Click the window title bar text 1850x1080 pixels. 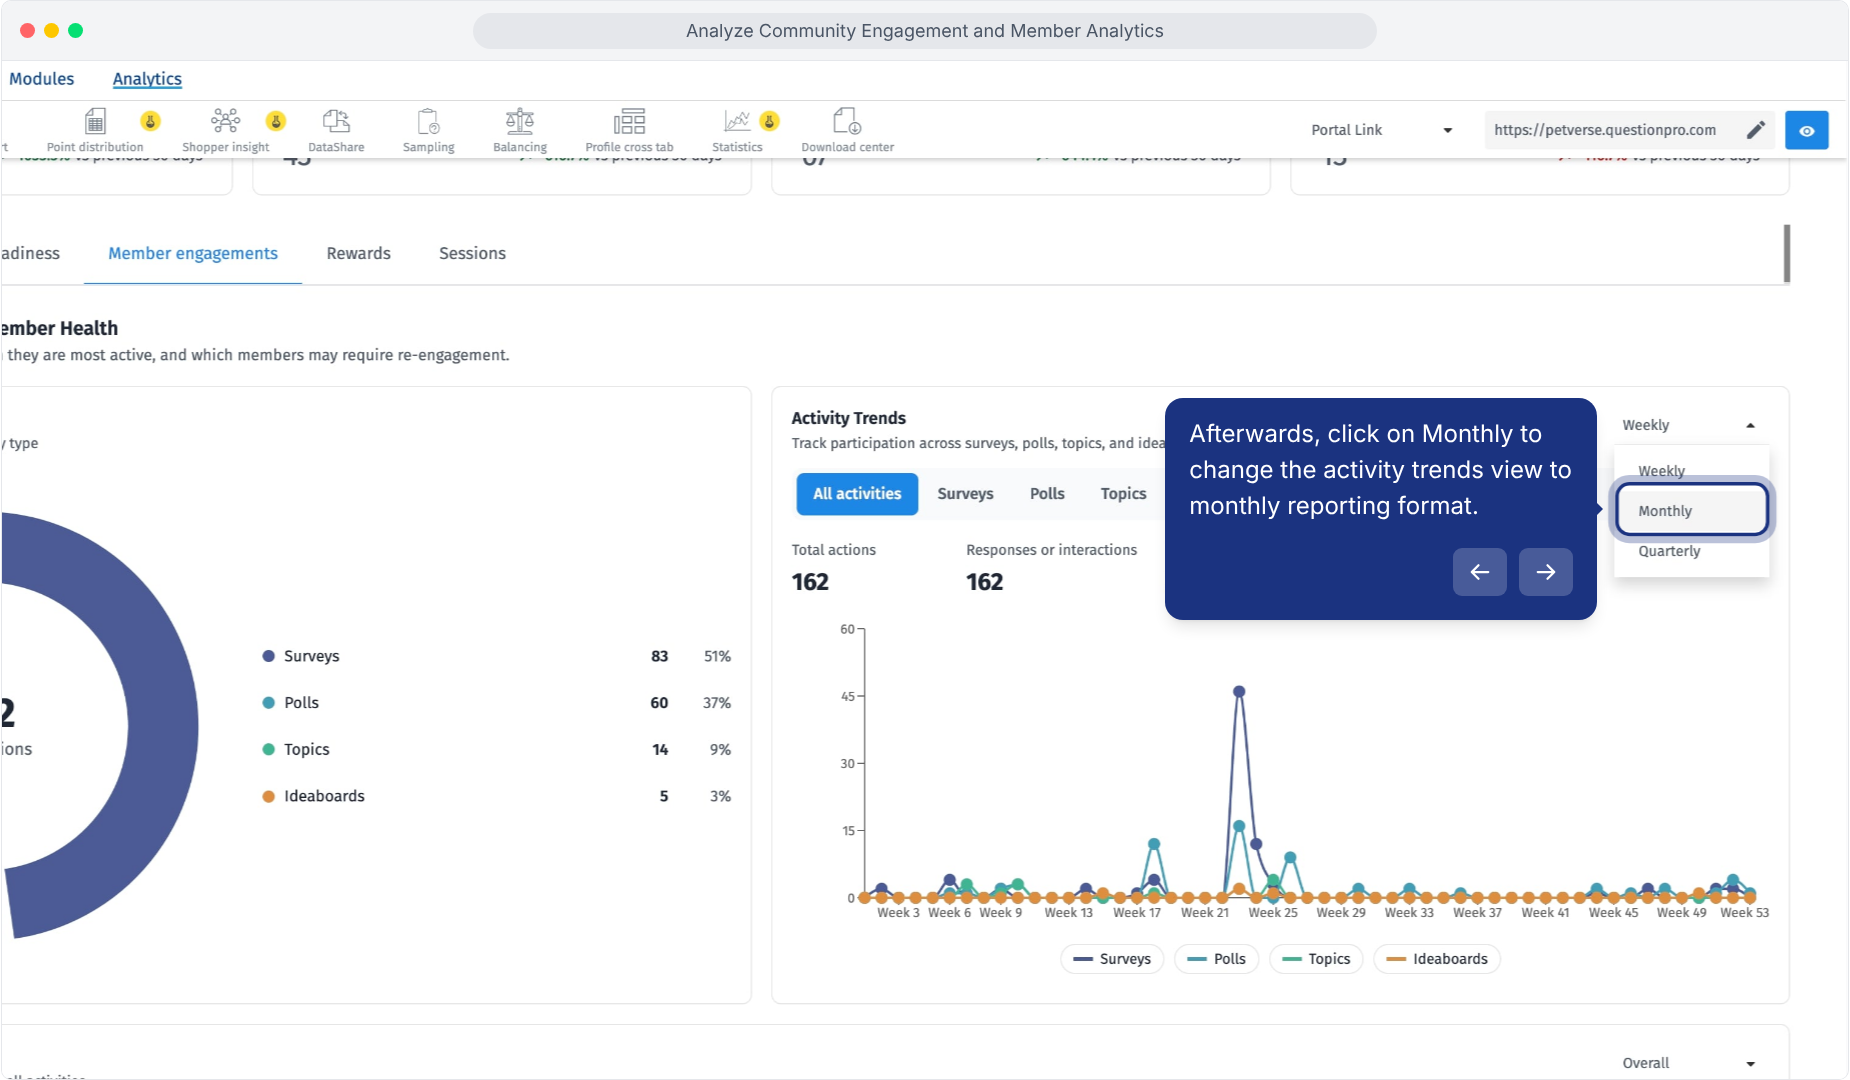click(x=925, y=31)
